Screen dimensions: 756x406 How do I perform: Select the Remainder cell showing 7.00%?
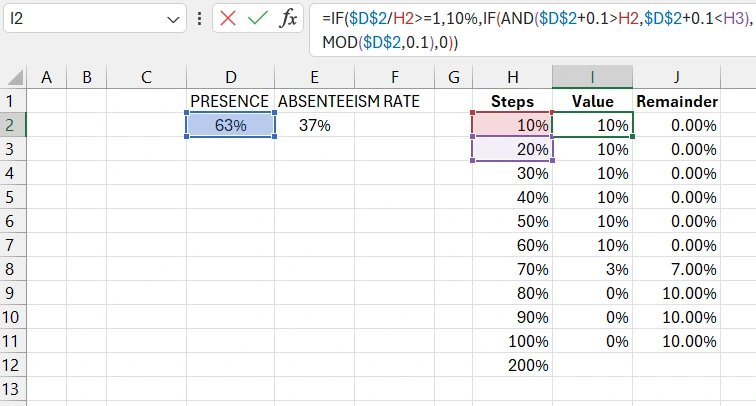(676, 269)
